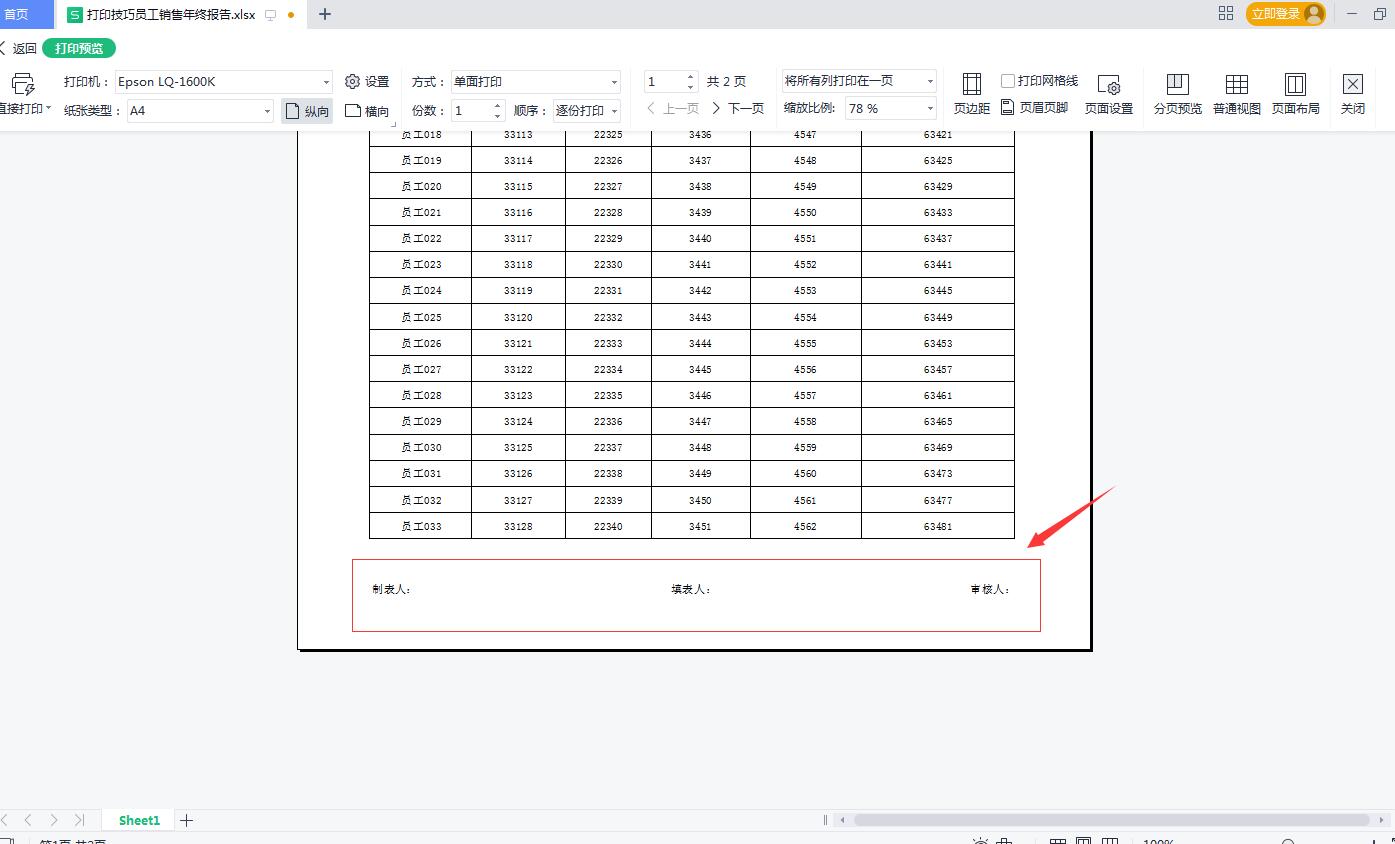Decrease page number with down arrow
Image resolution: width=1395 pixels, height=844 pixels.
click(690, 87)
